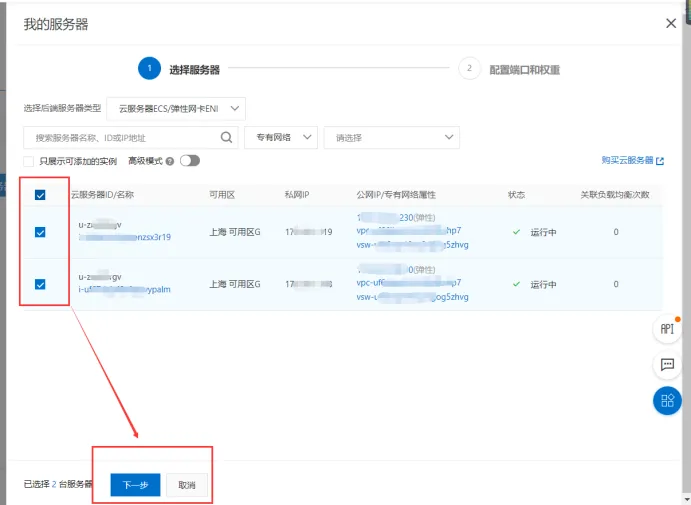Image resolution: width=691 pixels, height=505 pixels.
Task: Click the 私网IP column header
Action: click(x=297, y=195)
